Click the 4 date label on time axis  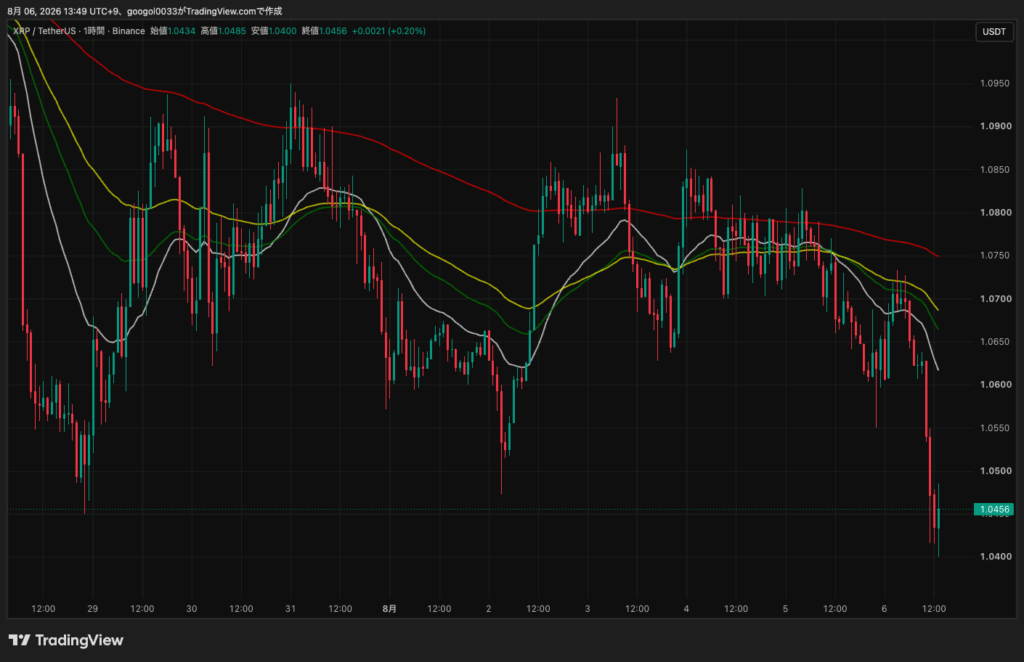[686, 608]
